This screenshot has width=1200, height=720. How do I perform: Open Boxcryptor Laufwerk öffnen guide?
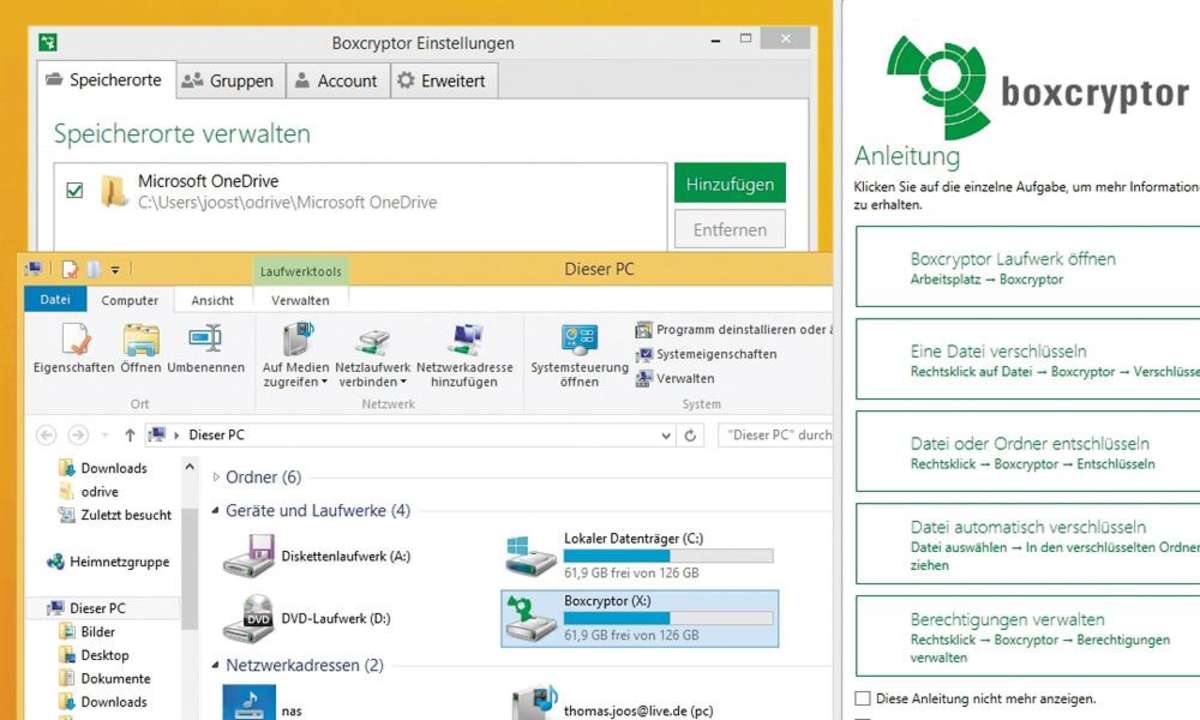click(1028, 266)
